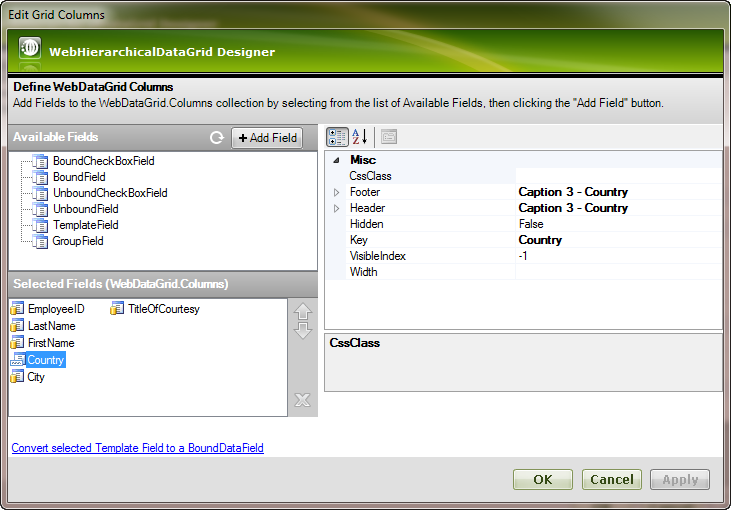Select the EmployeeID column
Image resolution: width=731 pixels, height=510 pixels.
click(x=55, y=309)
